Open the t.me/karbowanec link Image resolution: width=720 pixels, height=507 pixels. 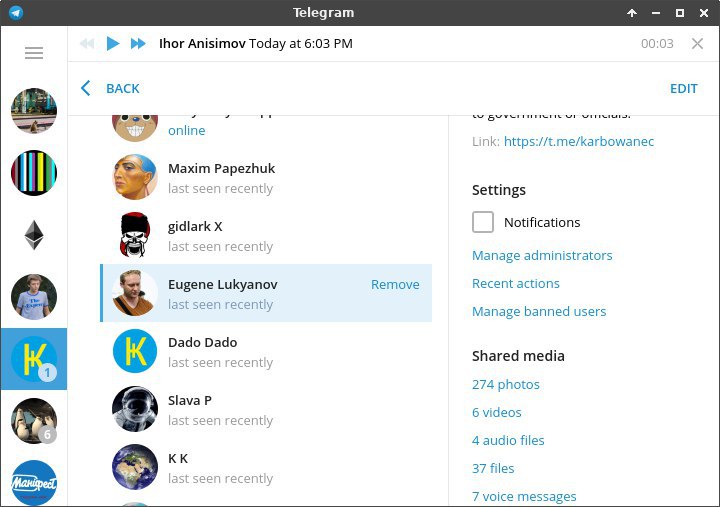pyautogui.click(x=579, y=141)
